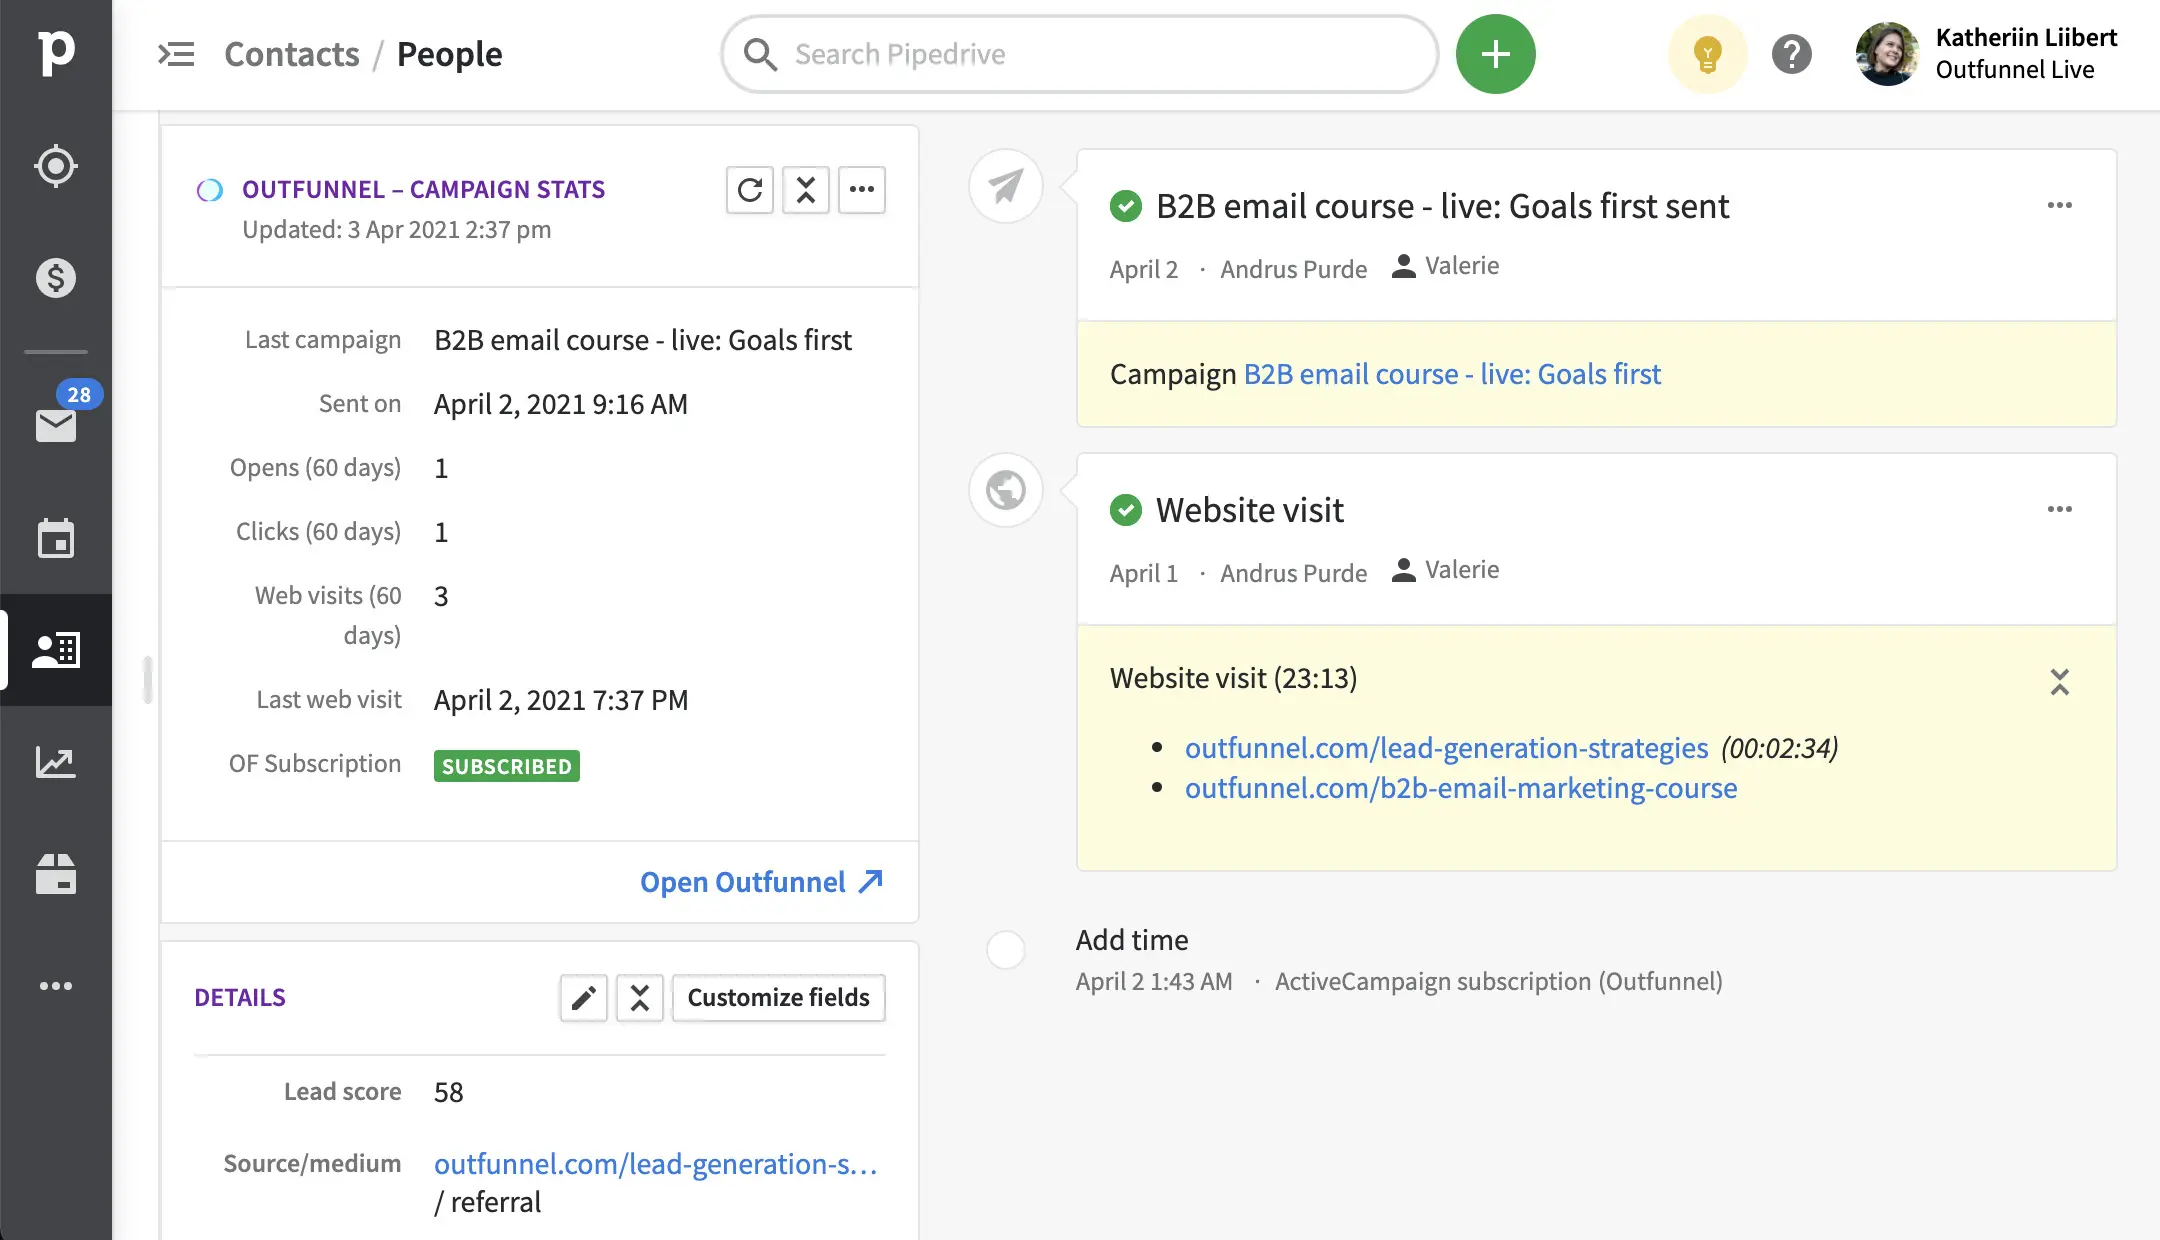This screenshot has height=1240, width=2160.
Task: Click Open Outfunnel link
Action: click(762, 882)
